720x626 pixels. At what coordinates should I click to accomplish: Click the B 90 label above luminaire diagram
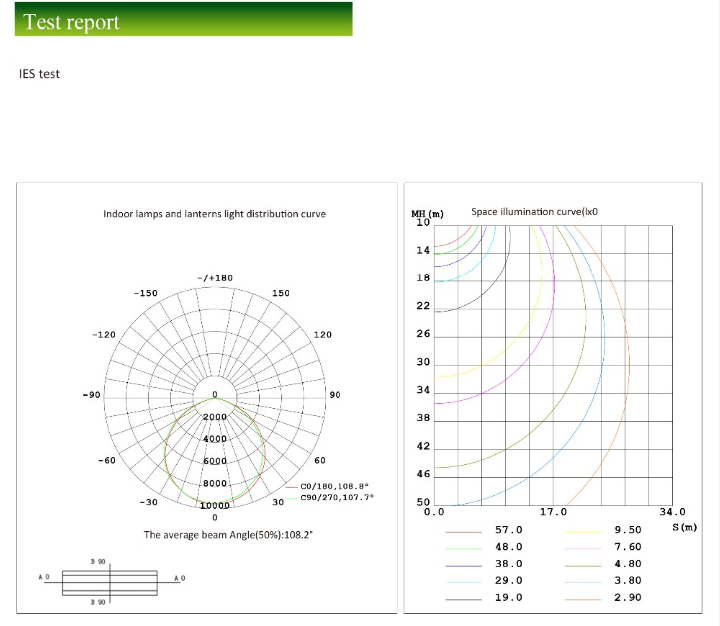(98, 562)
